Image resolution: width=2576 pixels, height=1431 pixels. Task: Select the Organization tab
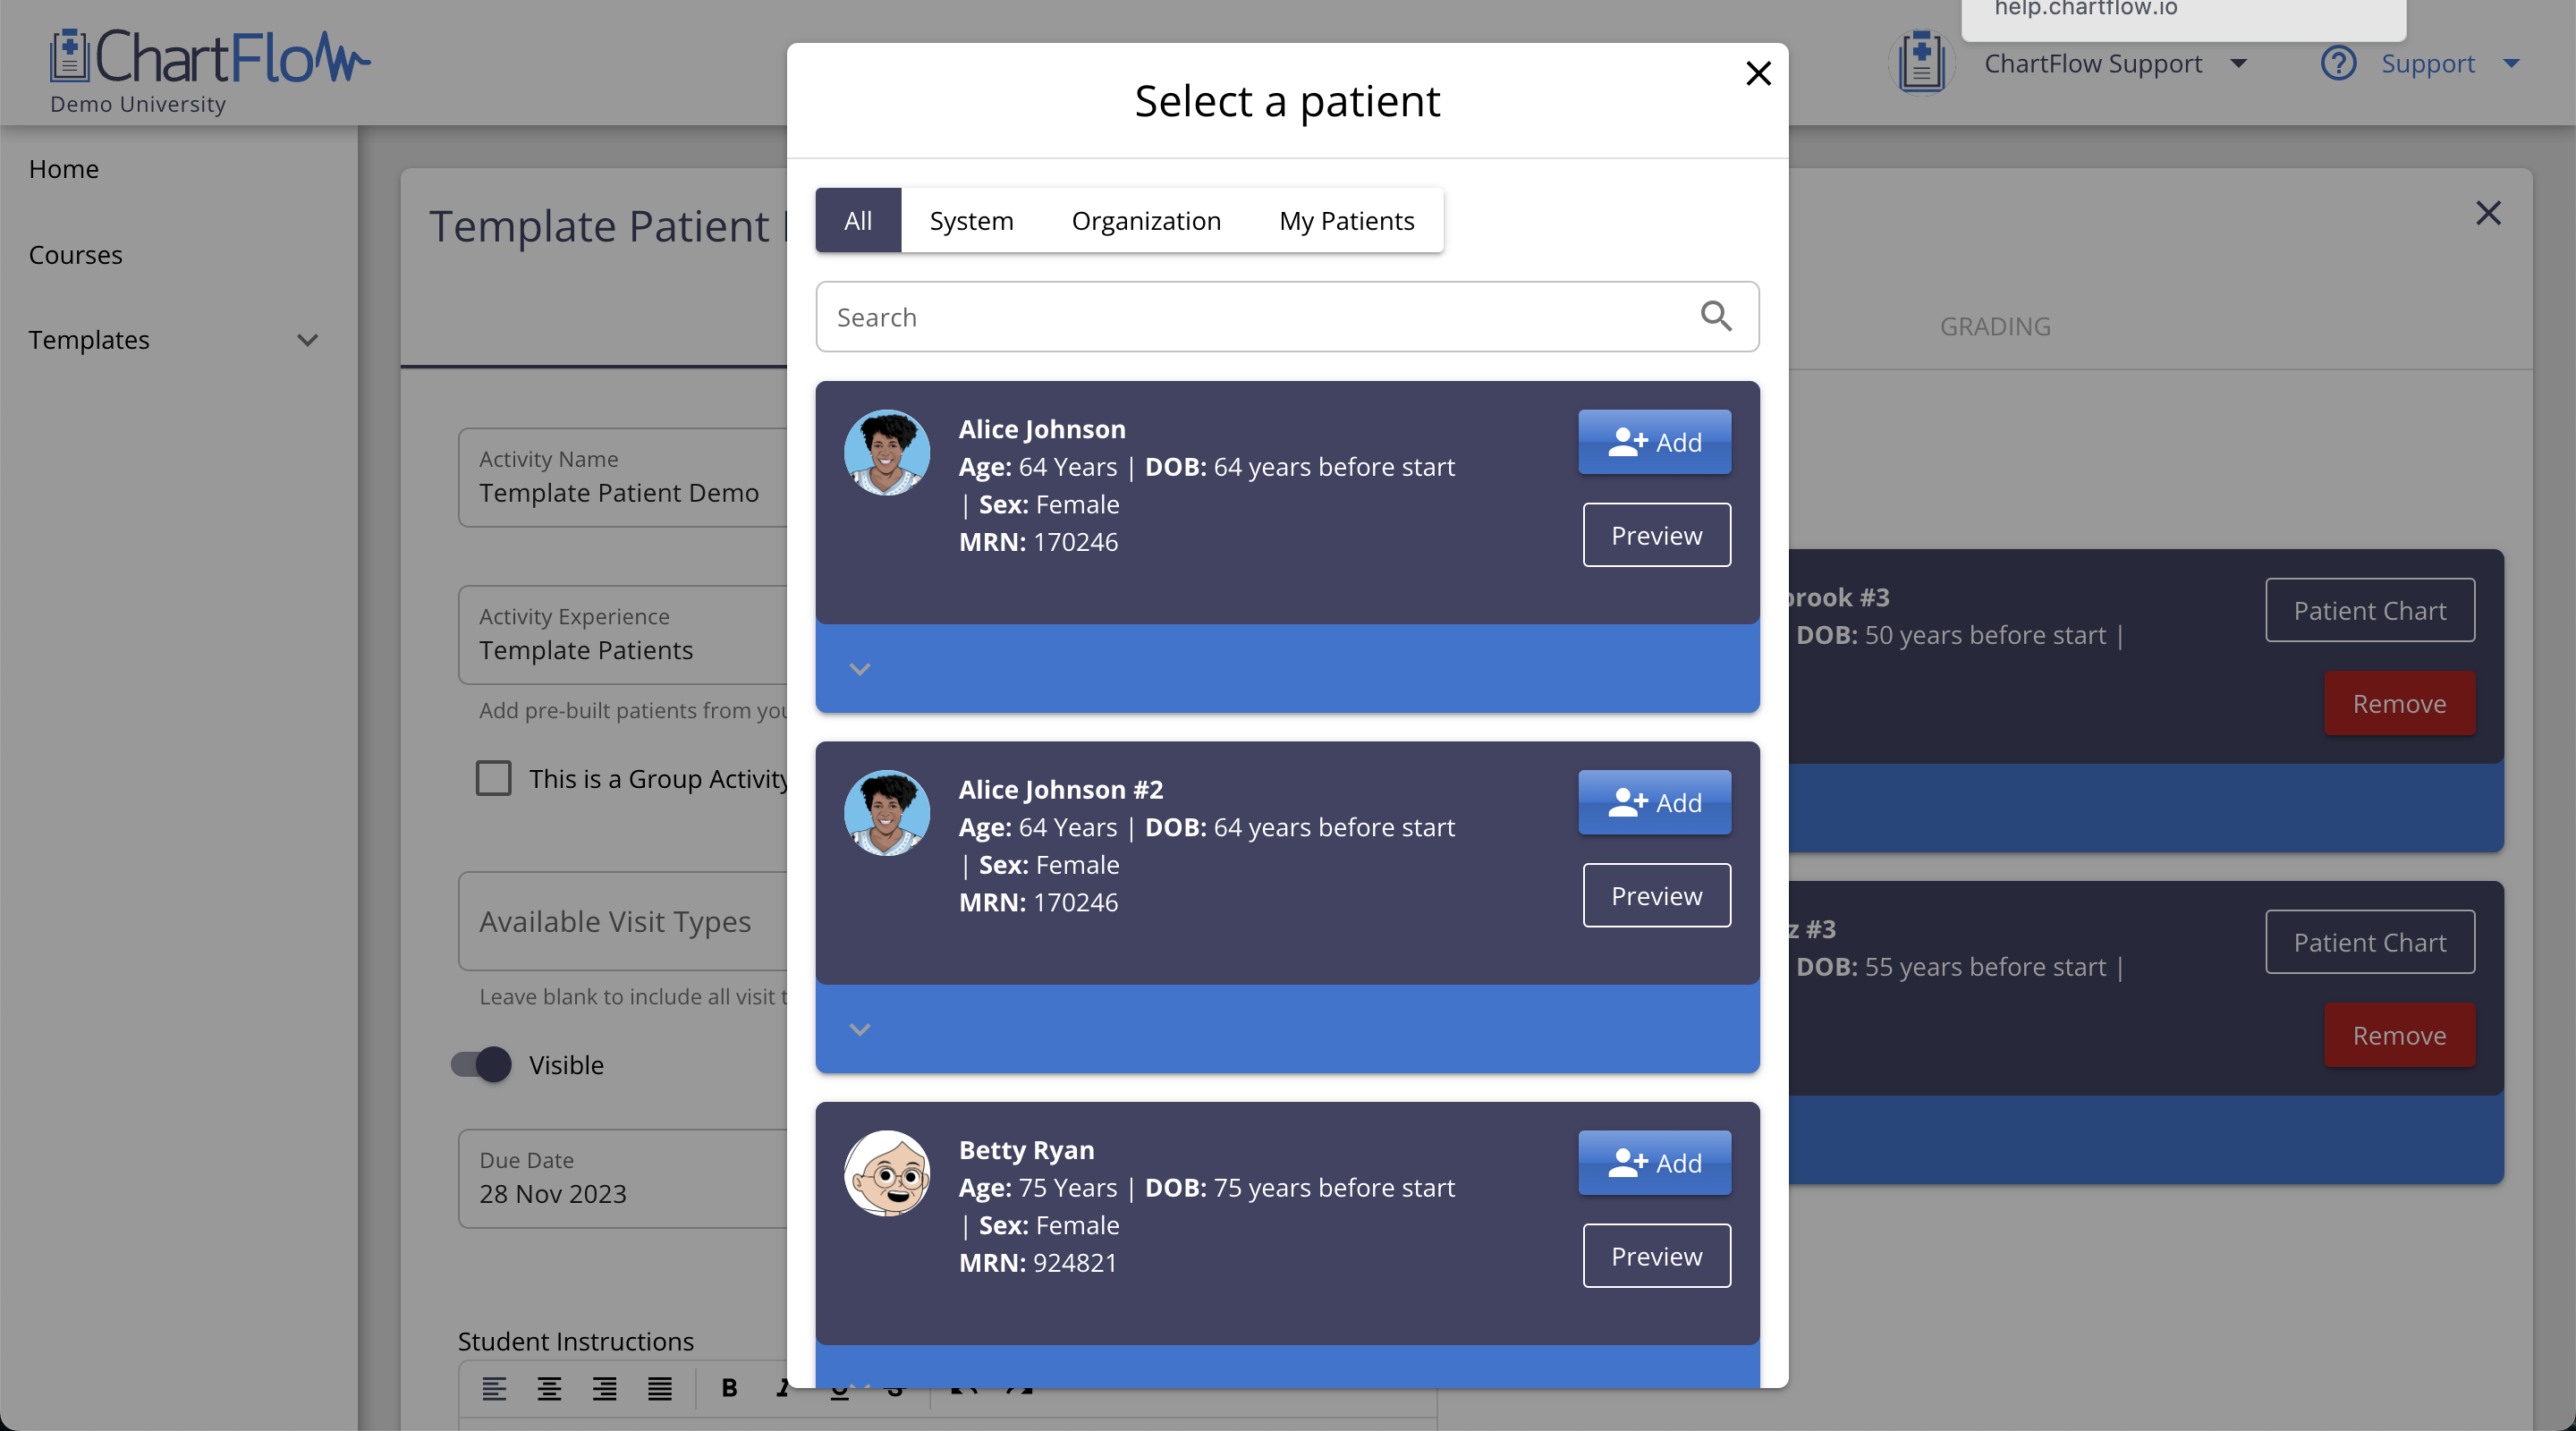[x=1146, y=220]
